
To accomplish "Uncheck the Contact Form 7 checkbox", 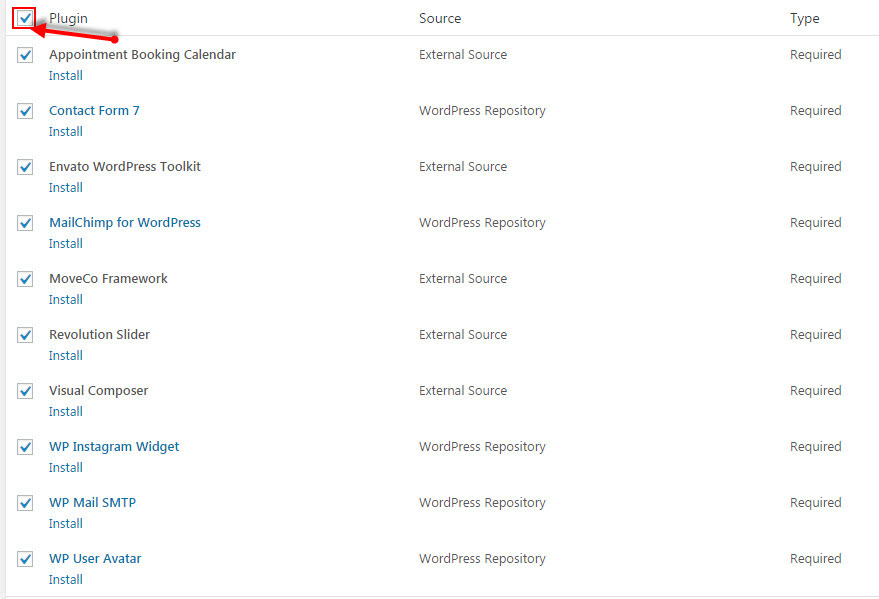I will [x=25, y=111].
